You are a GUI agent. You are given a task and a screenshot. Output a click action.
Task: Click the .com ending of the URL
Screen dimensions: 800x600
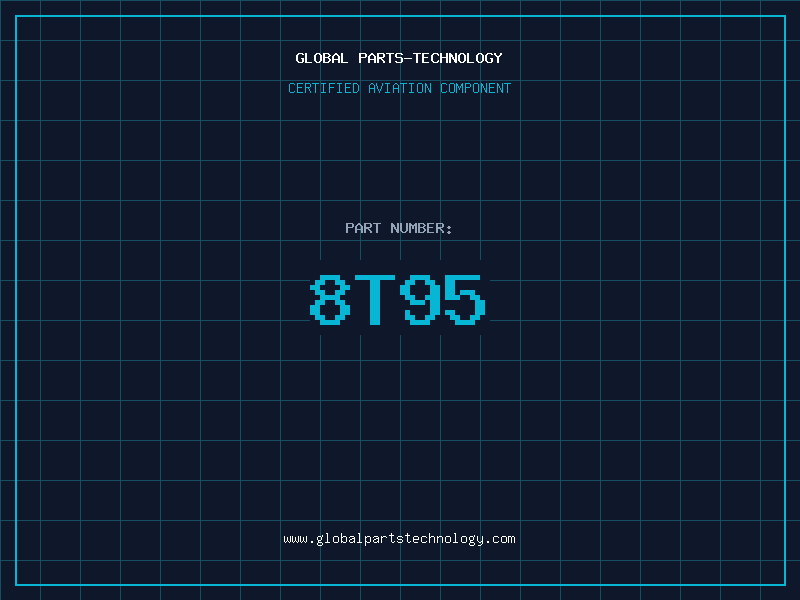point(500,539)
